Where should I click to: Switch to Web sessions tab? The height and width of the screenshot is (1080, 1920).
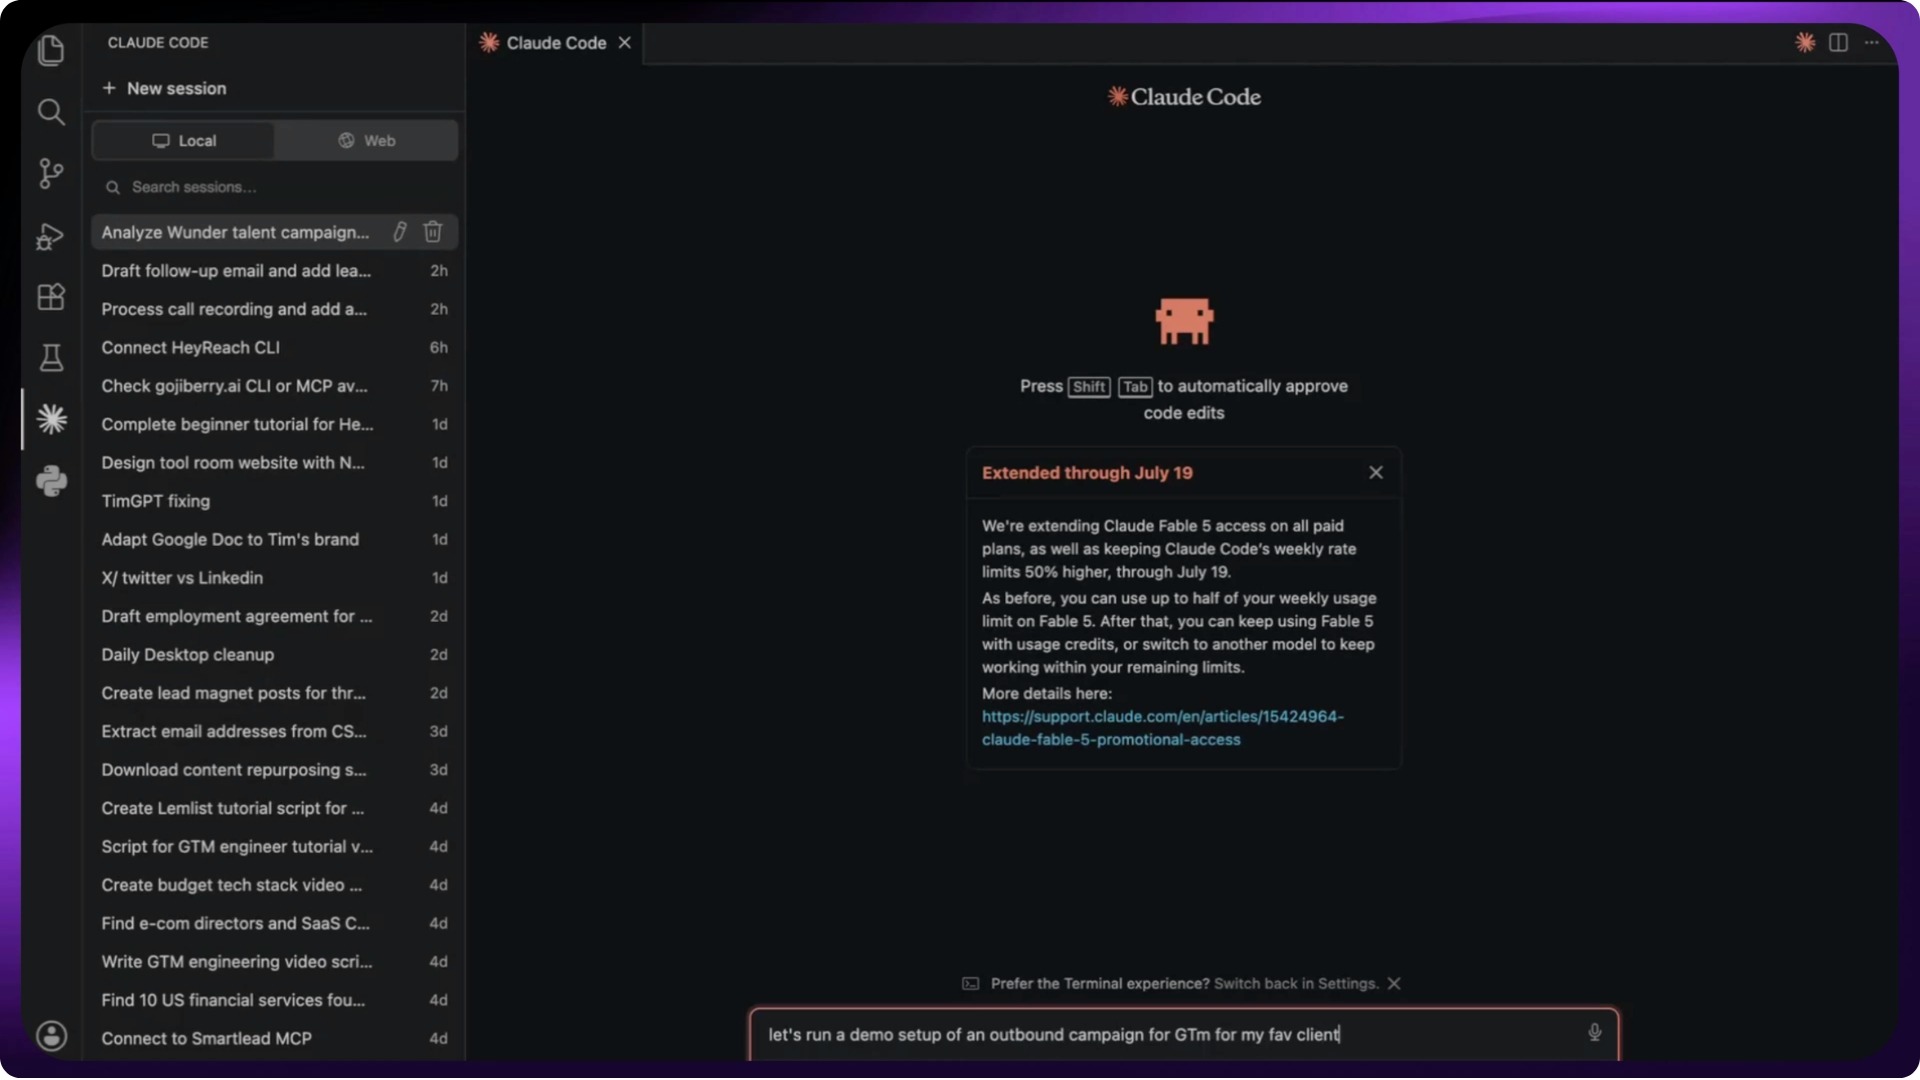(x=366, y=141)
